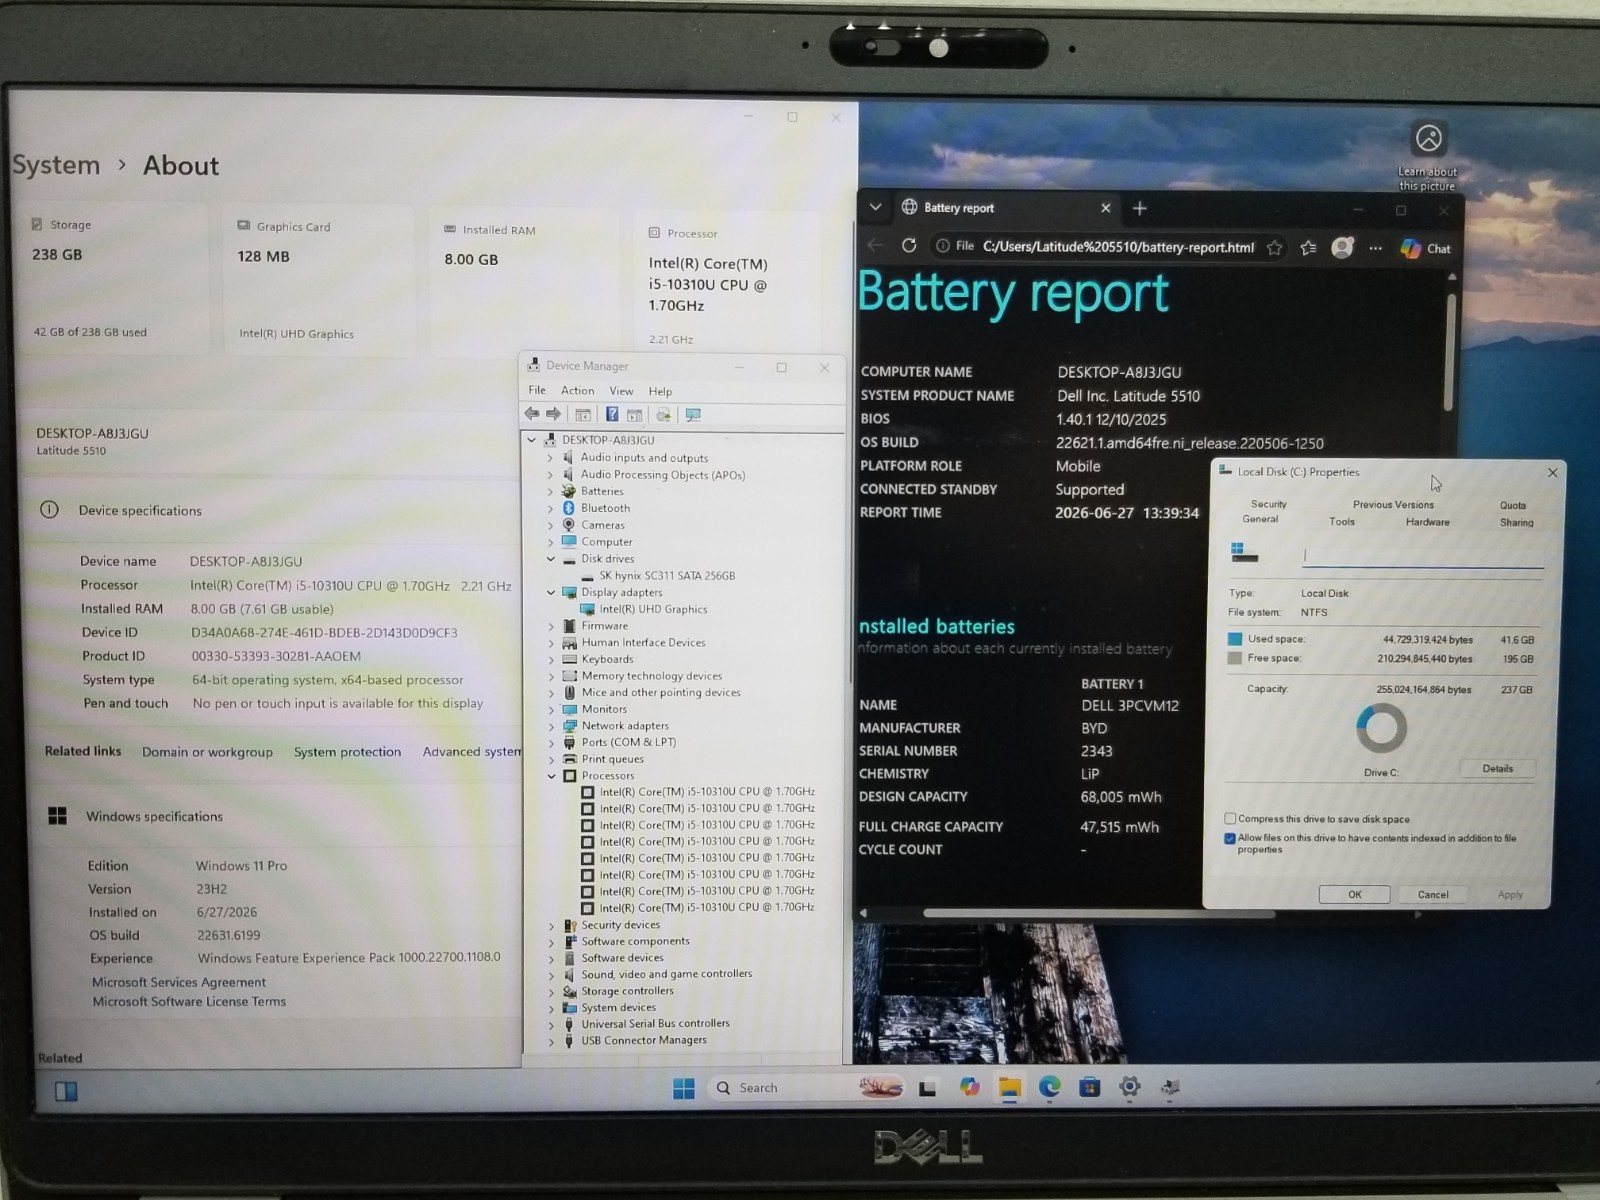1600x1200 pixels.
Task: Open Edge Settings and more ellipsis
Action: pos(1376,248)
